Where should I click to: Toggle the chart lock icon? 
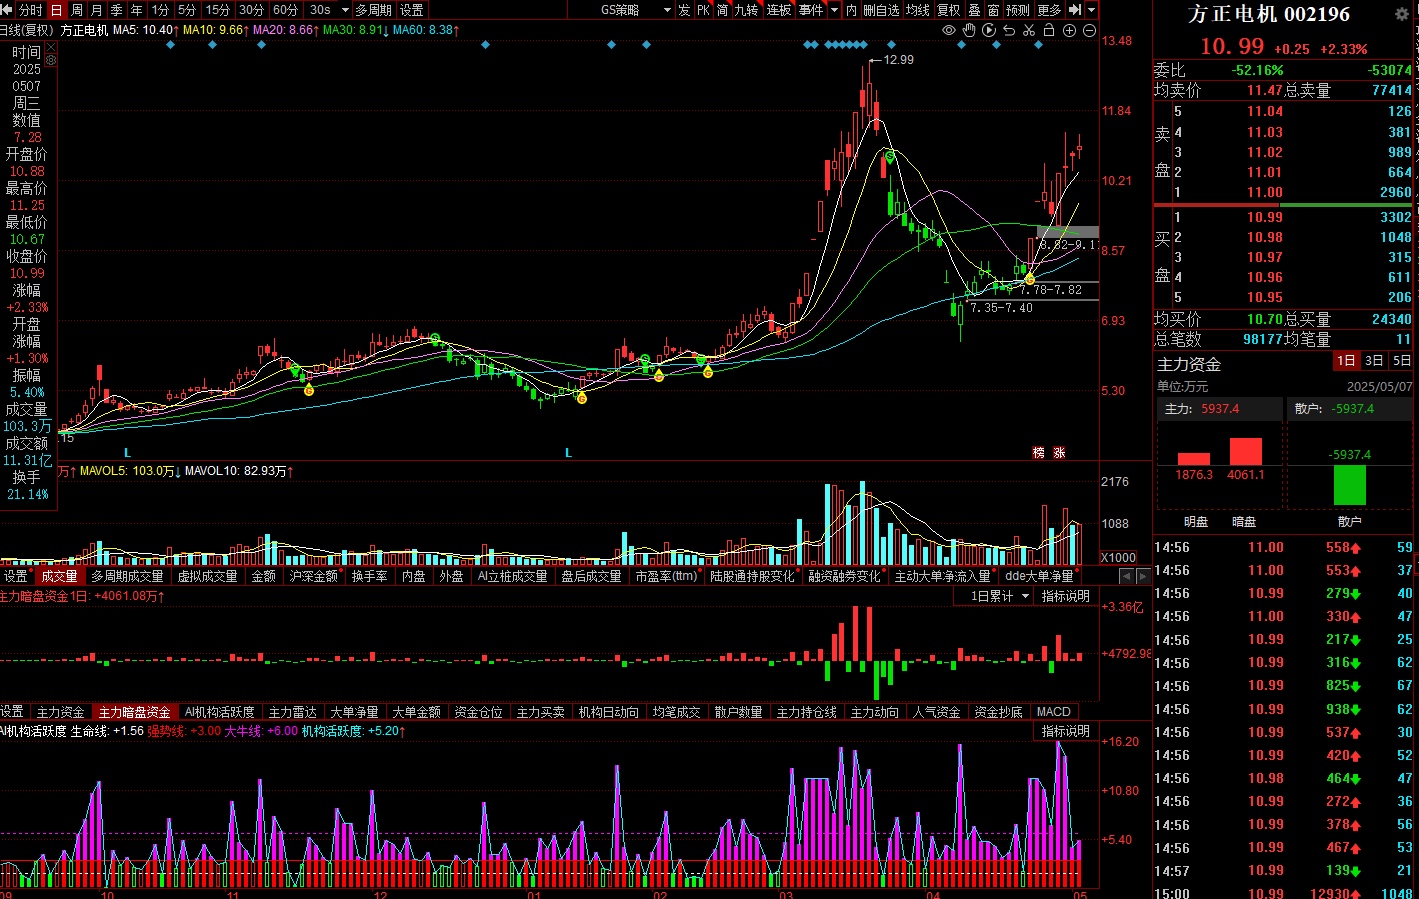coord(1049,30)
